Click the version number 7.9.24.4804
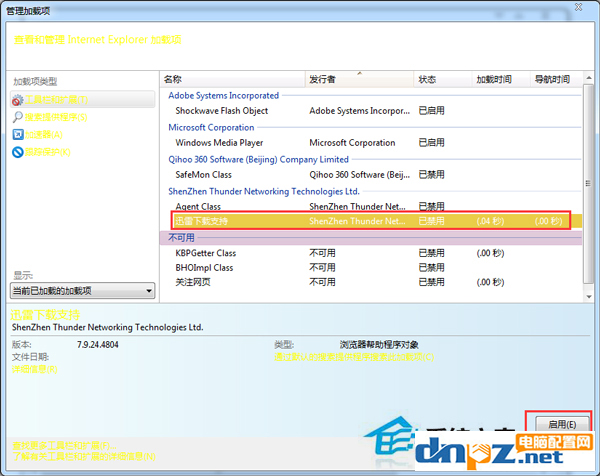Image resolution: width=600 pixels, height=476 pixels. (98, 345)
